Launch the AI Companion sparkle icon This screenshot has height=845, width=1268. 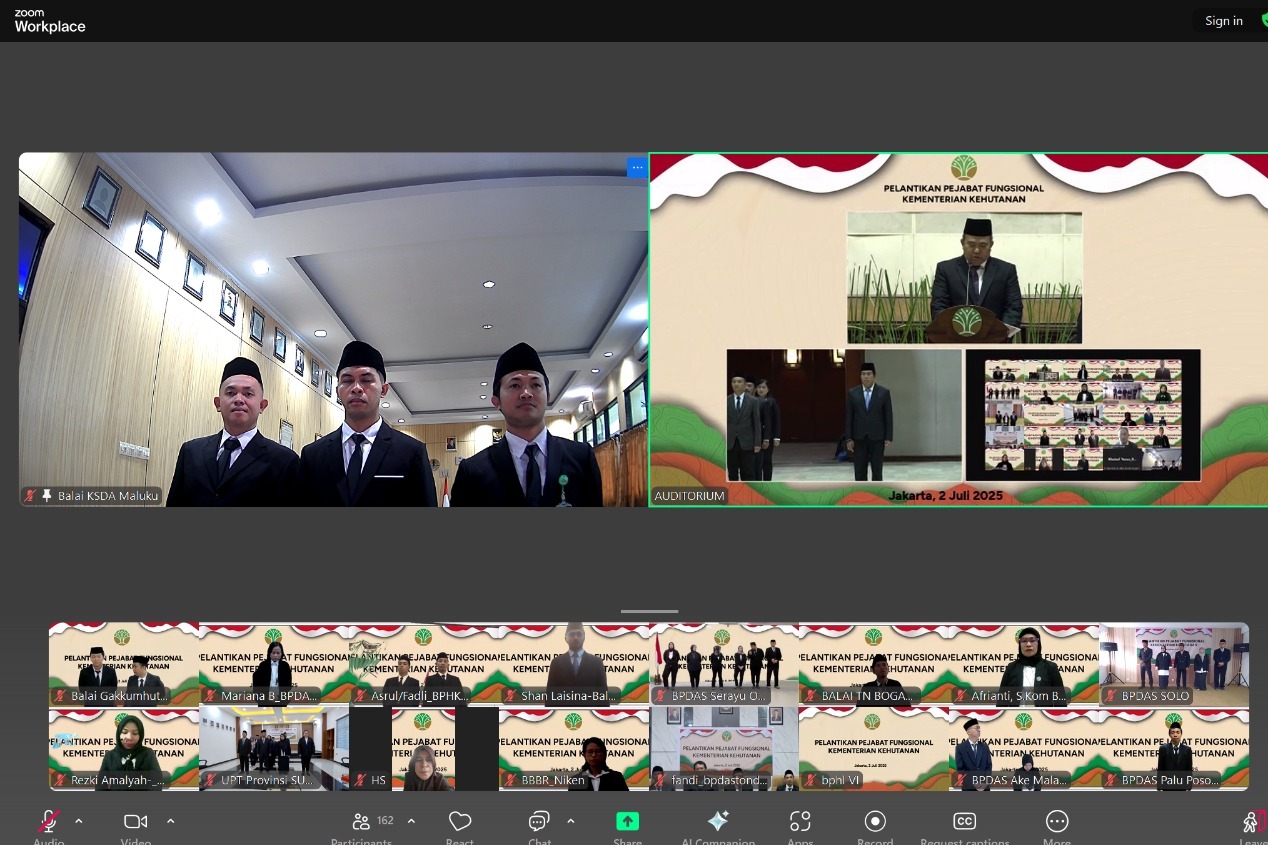pos(718,822)
